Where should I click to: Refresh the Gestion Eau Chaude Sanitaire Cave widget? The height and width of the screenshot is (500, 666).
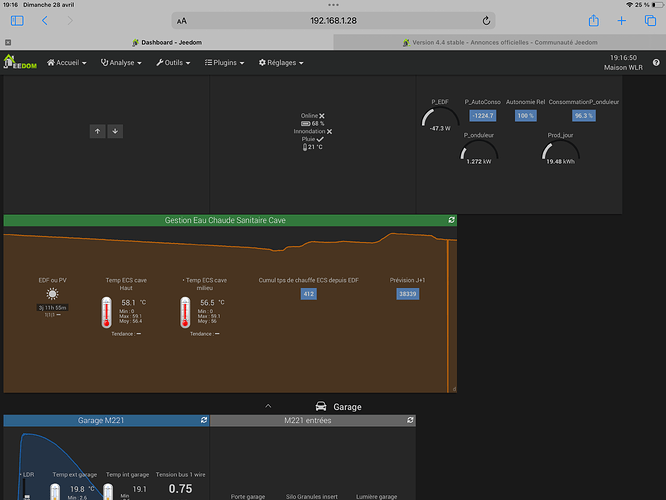[451, 220]
